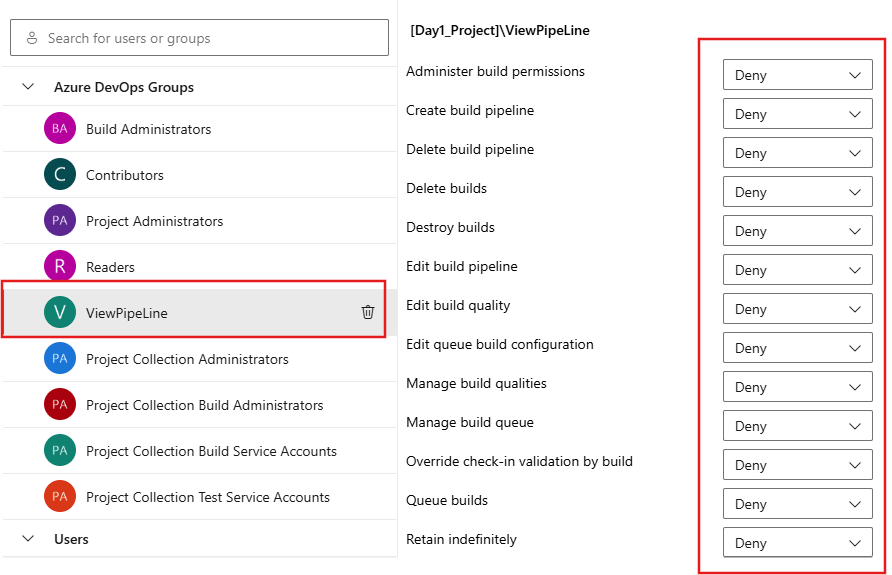Click the Project Collection Build Service Accounts avatar

[60, 450]
